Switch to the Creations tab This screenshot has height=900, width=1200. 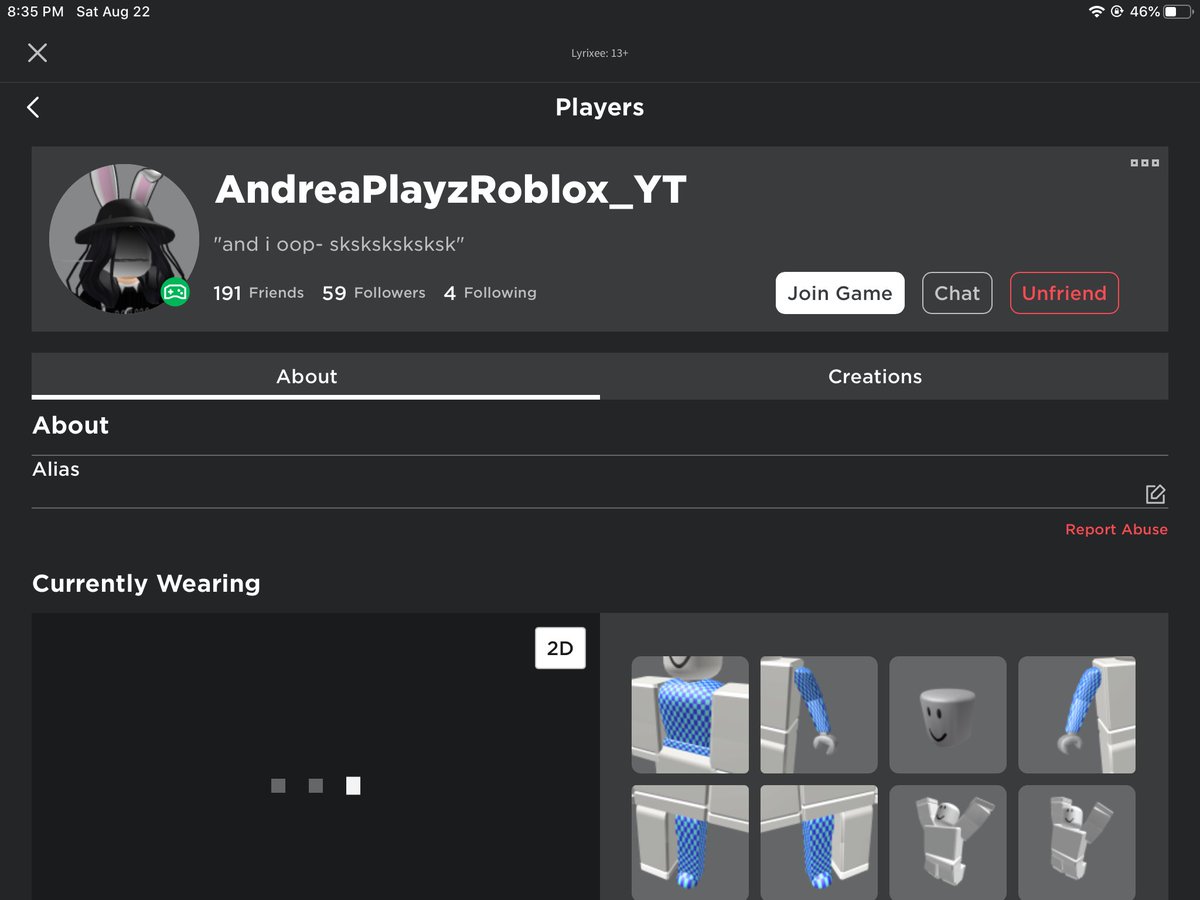coord(875,376)
